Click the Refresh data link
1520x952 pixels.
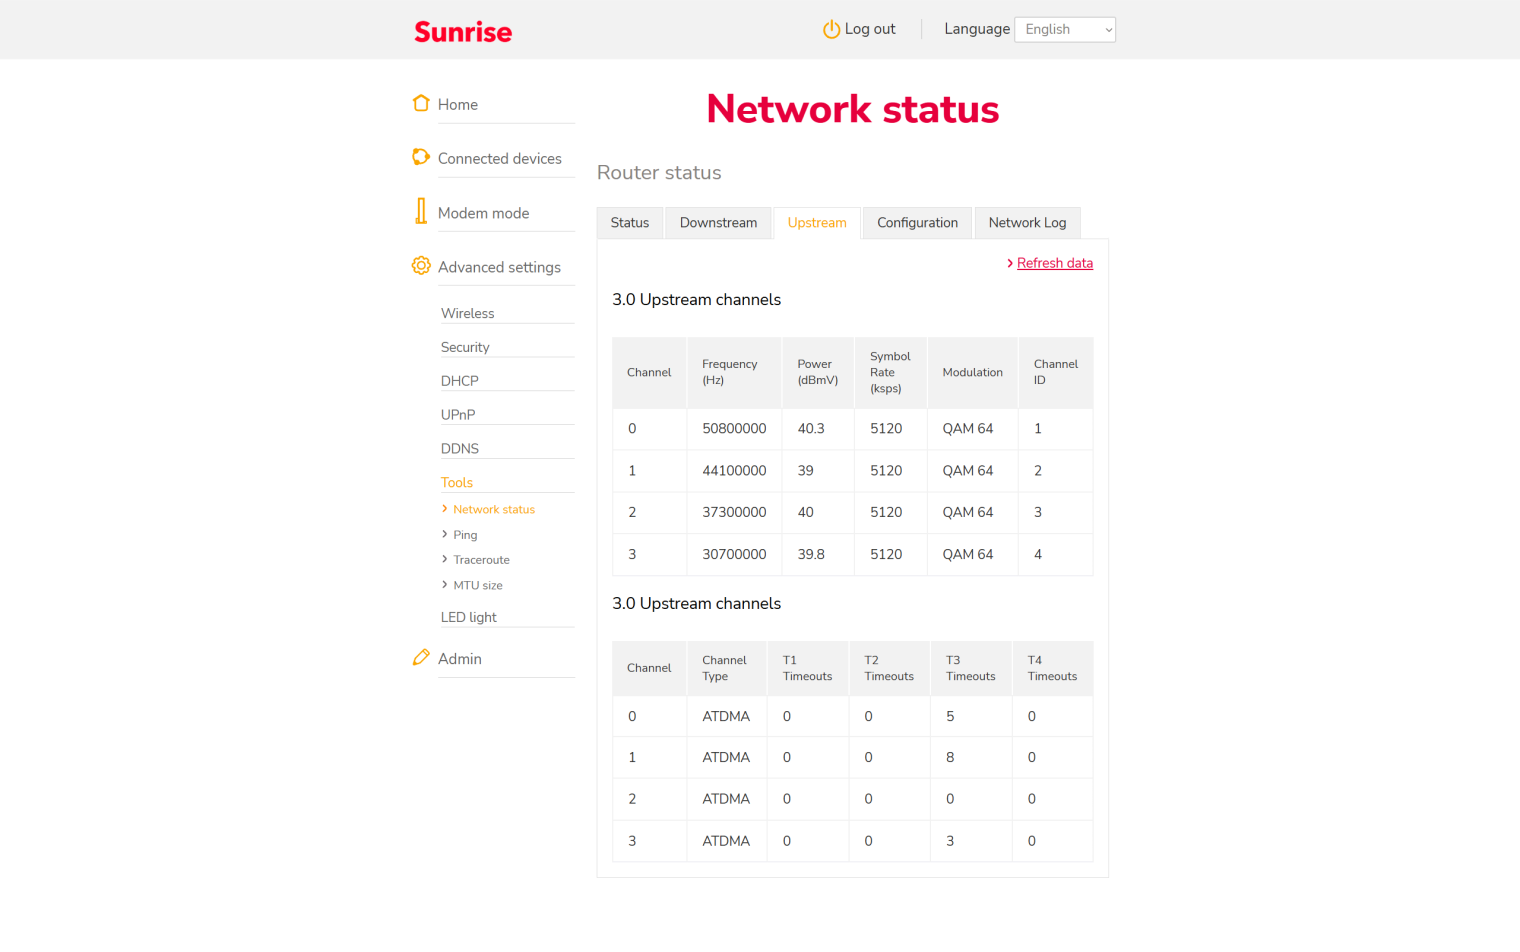coord(1055,263)
